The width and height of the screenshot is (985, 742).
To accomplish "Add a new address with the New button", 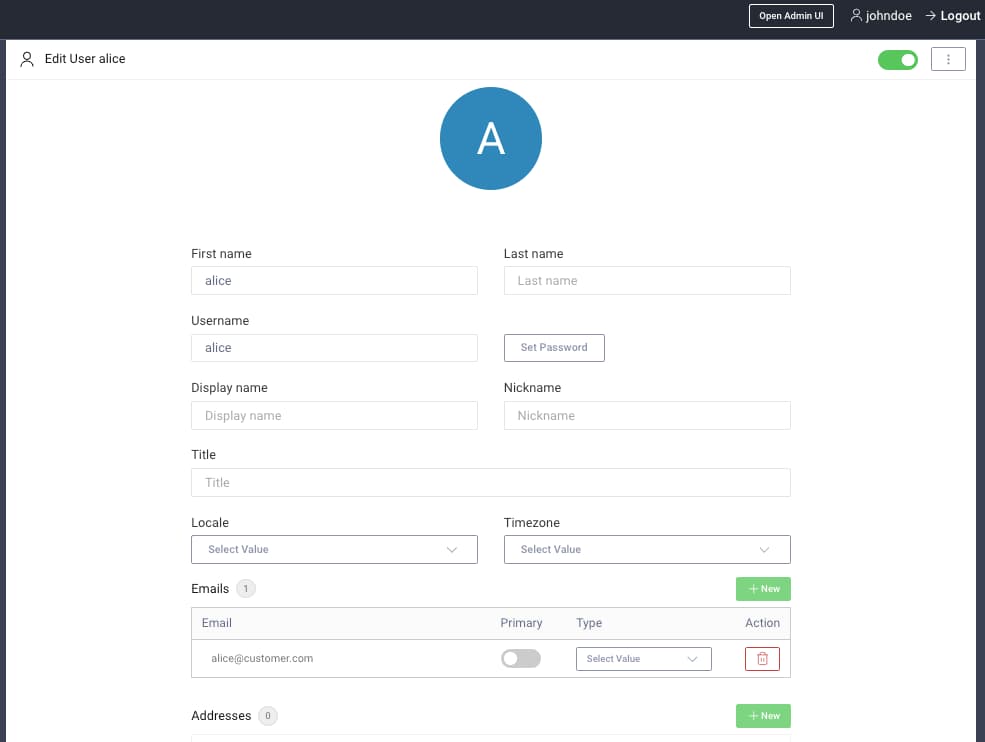I will coord(763,716).
